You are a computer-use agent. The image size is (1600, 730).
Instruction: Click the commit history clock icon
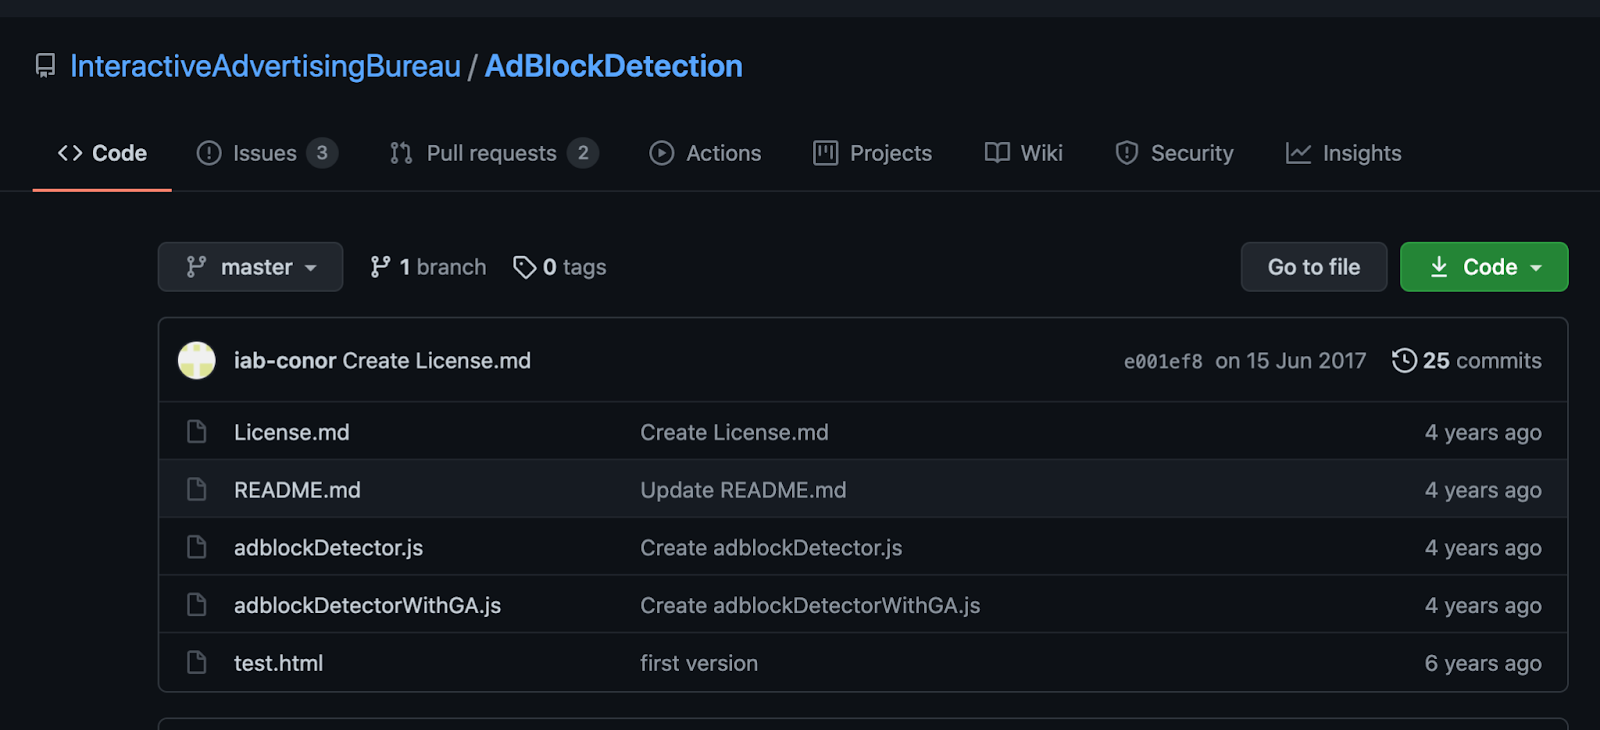[x=1404, y=361]
